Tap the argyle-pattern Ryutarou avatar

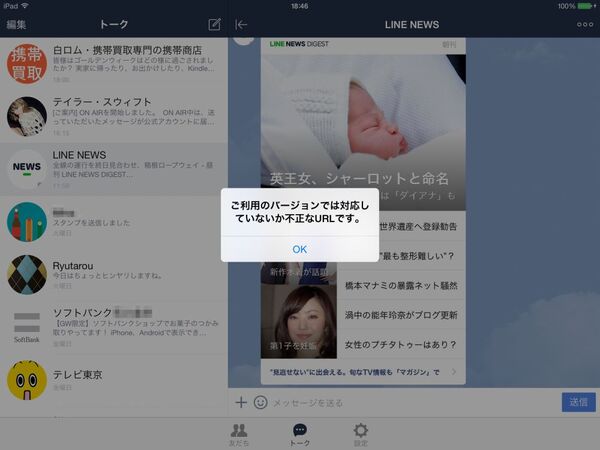(27, 275)
